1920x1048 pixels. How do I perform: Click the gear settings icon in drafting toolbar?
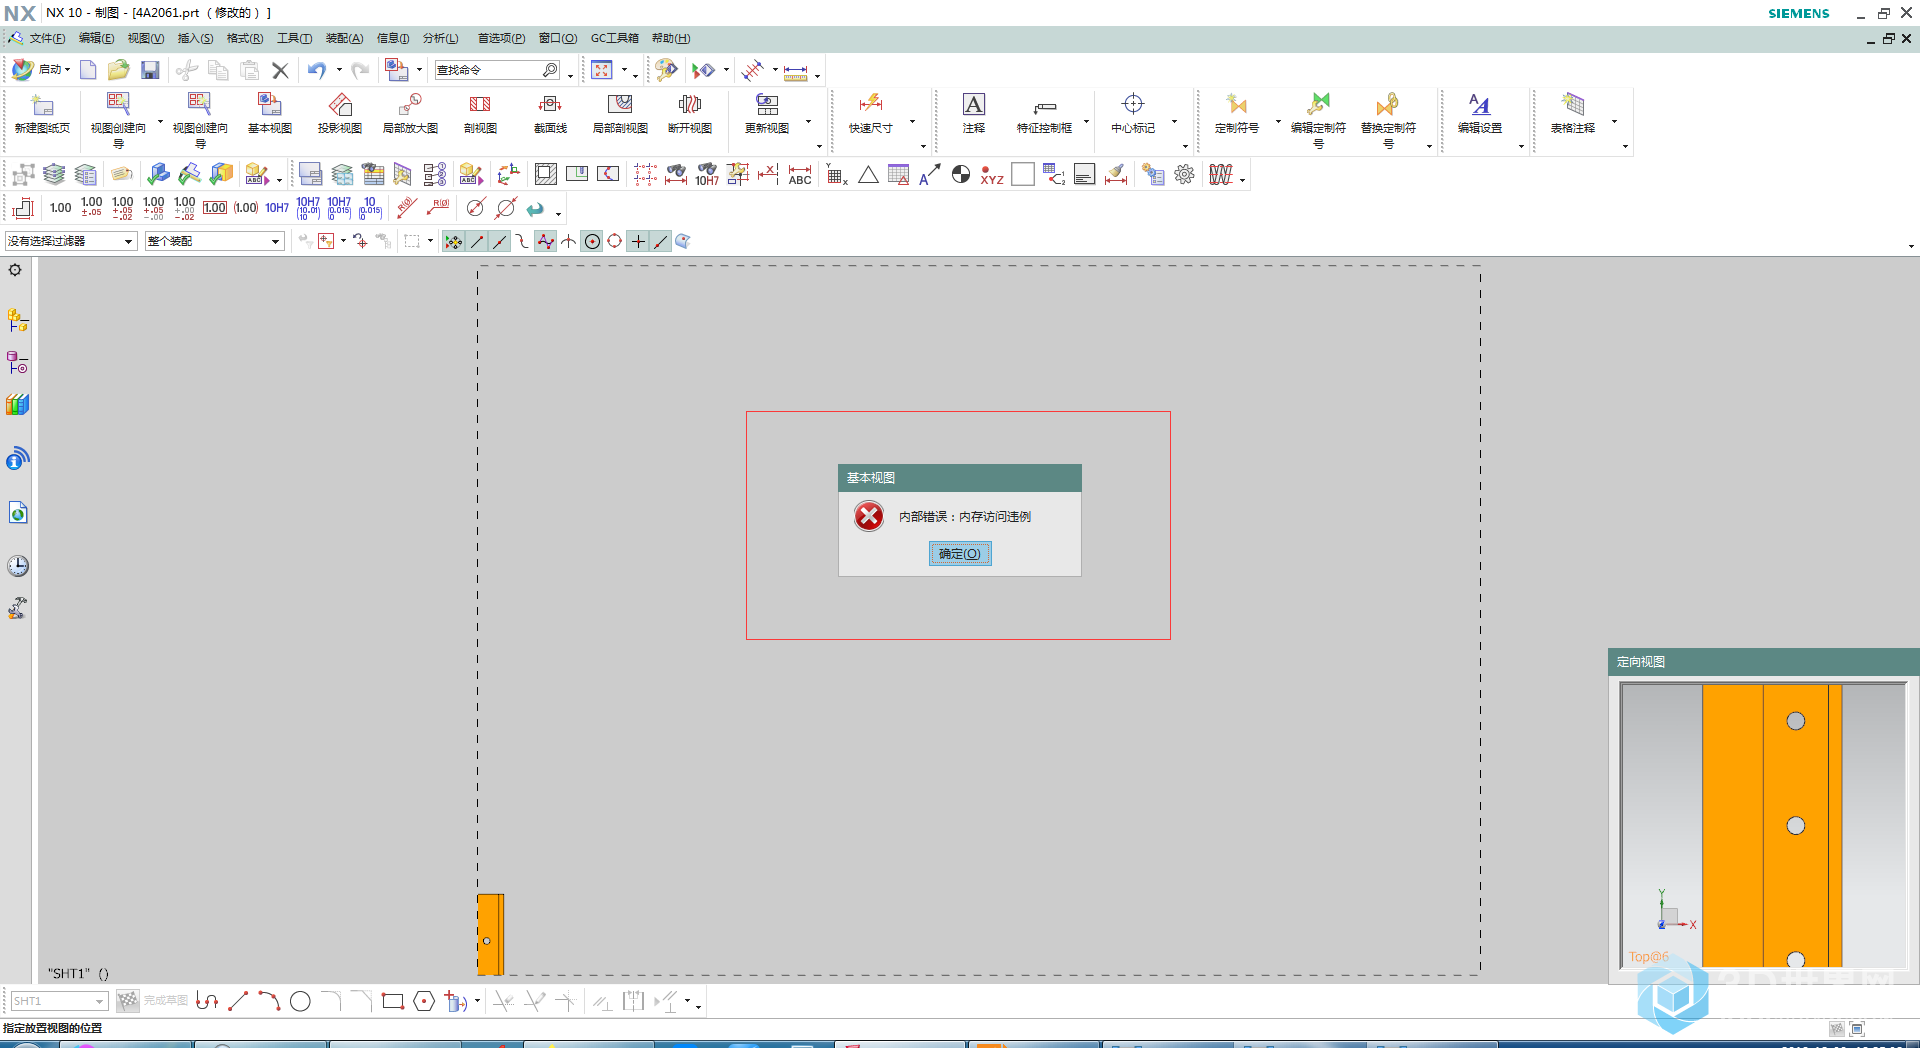pos(1185,175)
